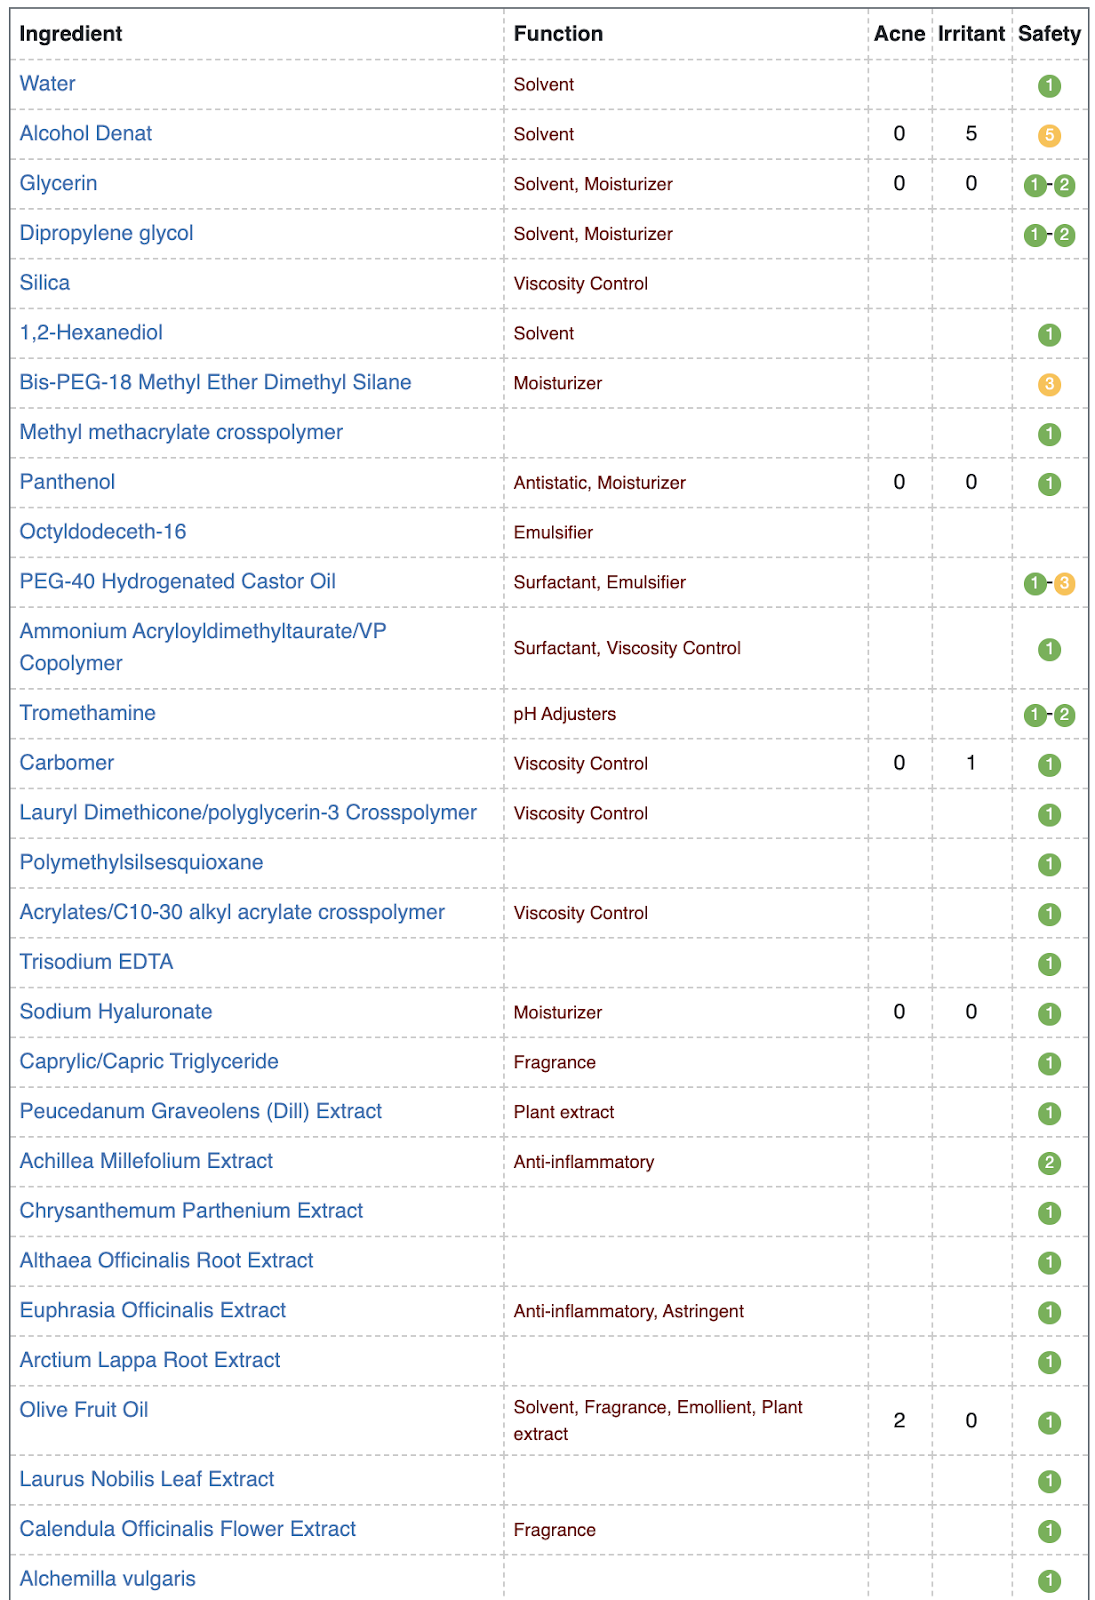
Task: Click the Irritant column header
Action: [971, 34]
